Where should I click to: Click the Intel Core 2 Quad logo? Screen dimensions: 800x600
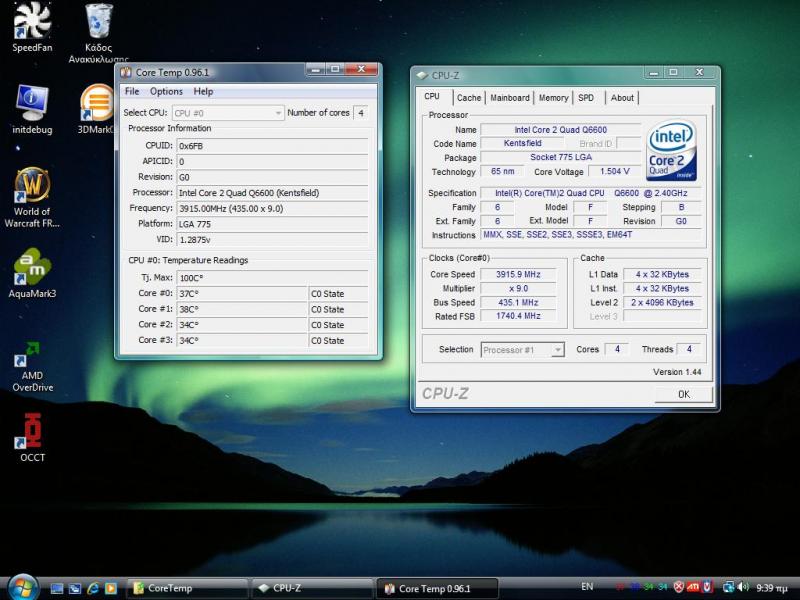671,150
